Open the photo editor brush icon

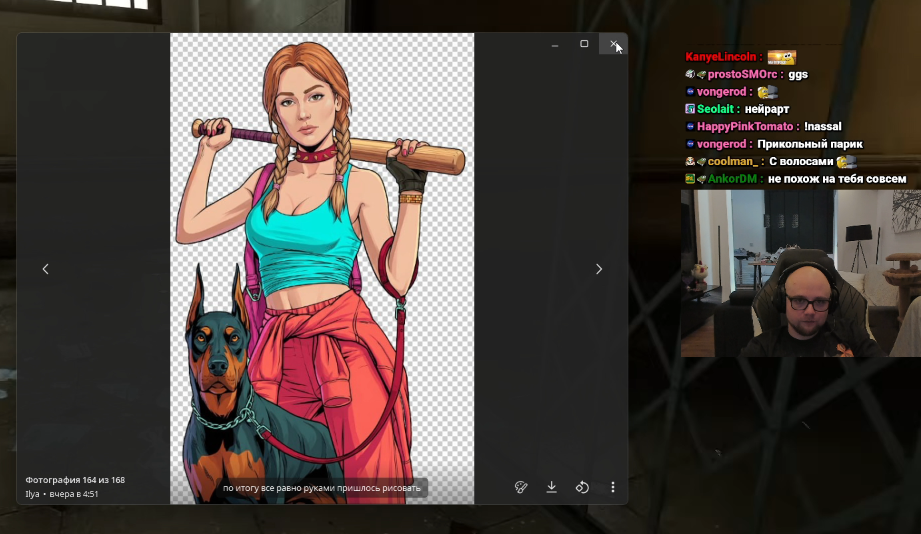click(521, 487)
